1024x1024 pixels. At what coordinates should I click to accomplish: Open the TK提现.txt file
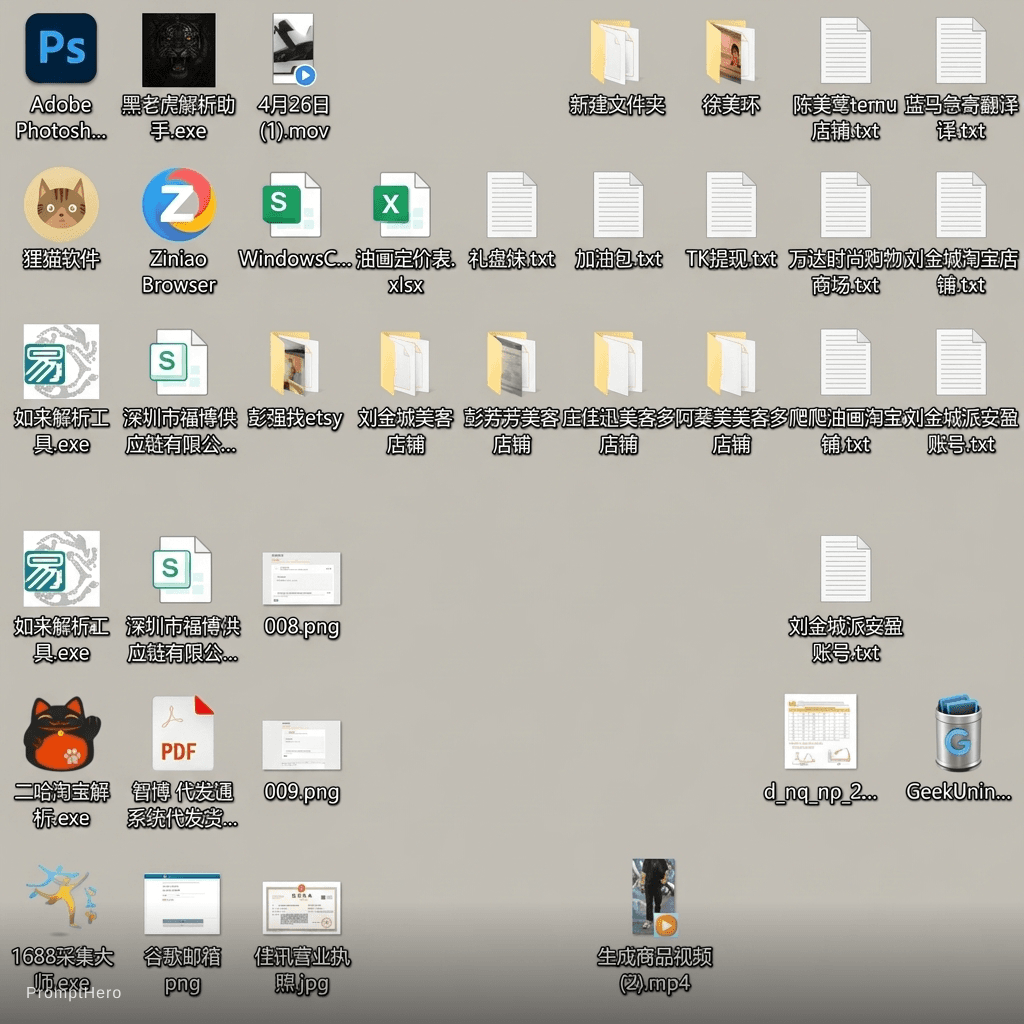(731, 205)
